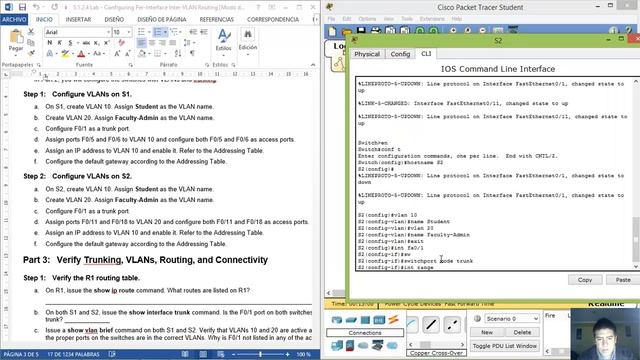Open the Edición binoculars menu
Screen dimensions: 640x360
click(x=248, y=41)
